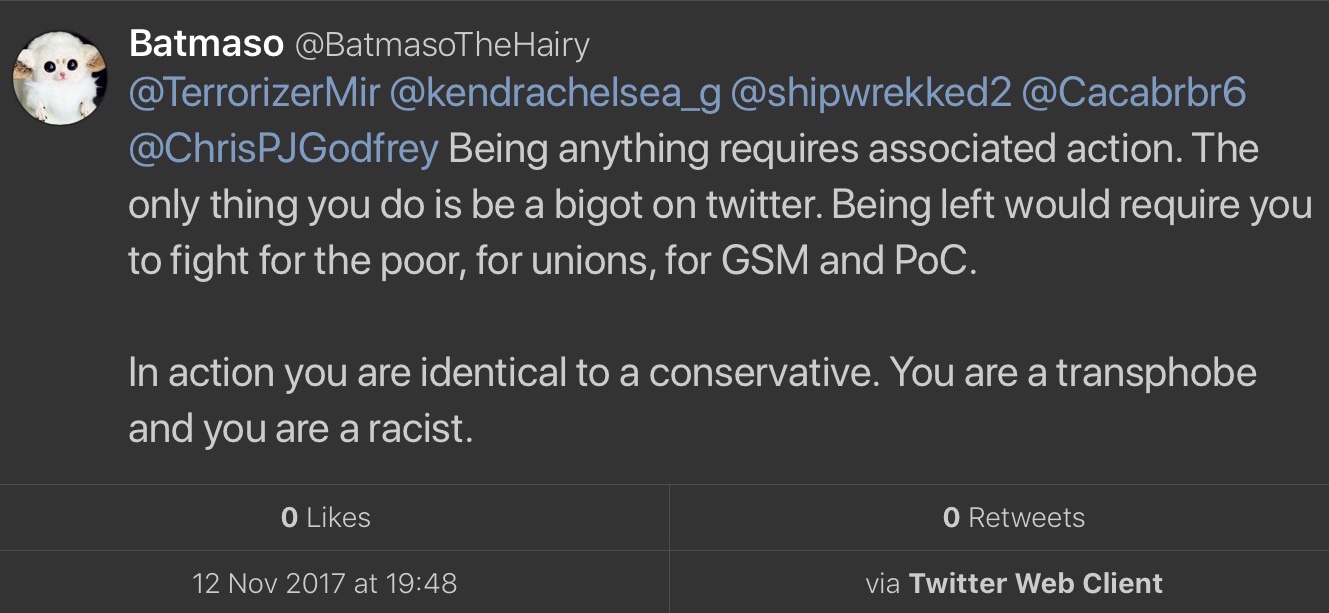The height and width of the screenshot is (613, 1329).
Task: Click Batmaso's profile avatar picture
Action: click(x=60, y=78)
